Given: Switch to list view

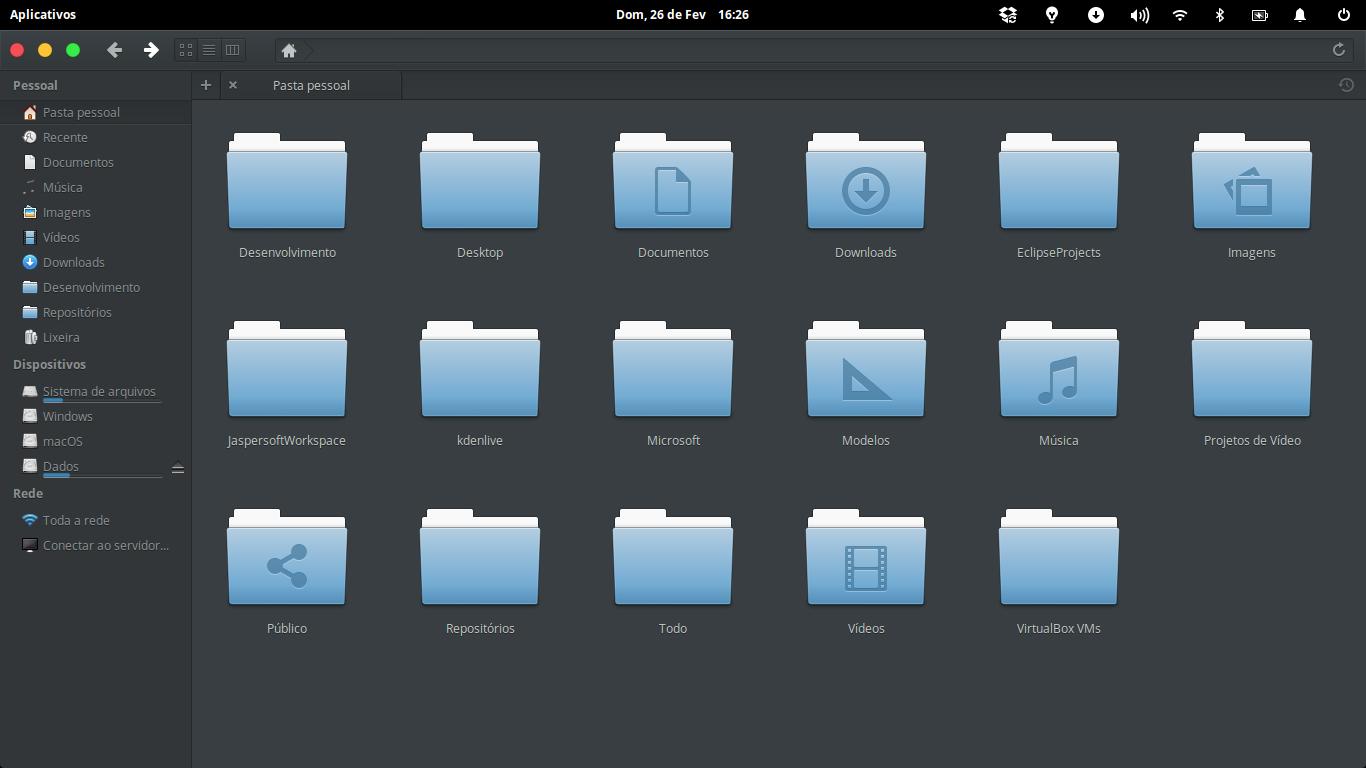Looking at the screenshot, I should (x=209, y=50).
